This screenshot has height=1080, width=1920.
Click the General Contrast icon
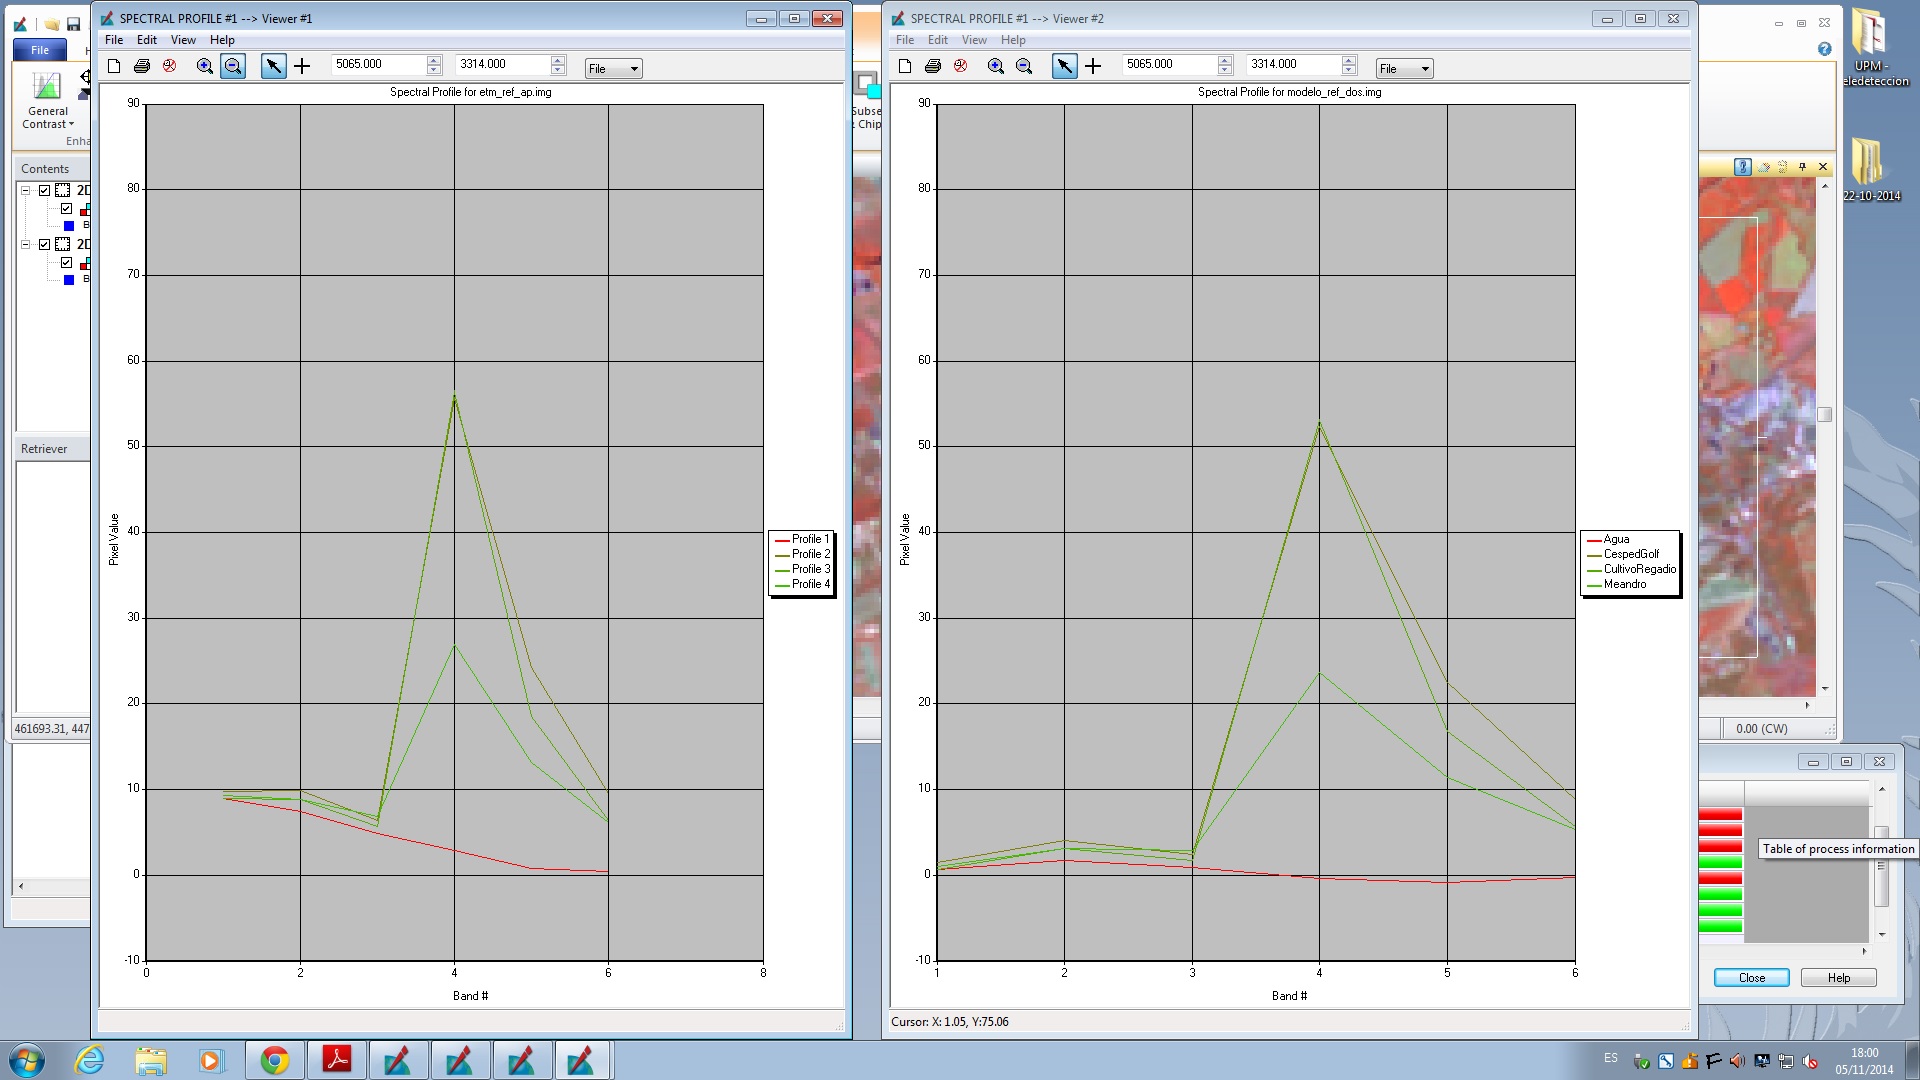47,86
